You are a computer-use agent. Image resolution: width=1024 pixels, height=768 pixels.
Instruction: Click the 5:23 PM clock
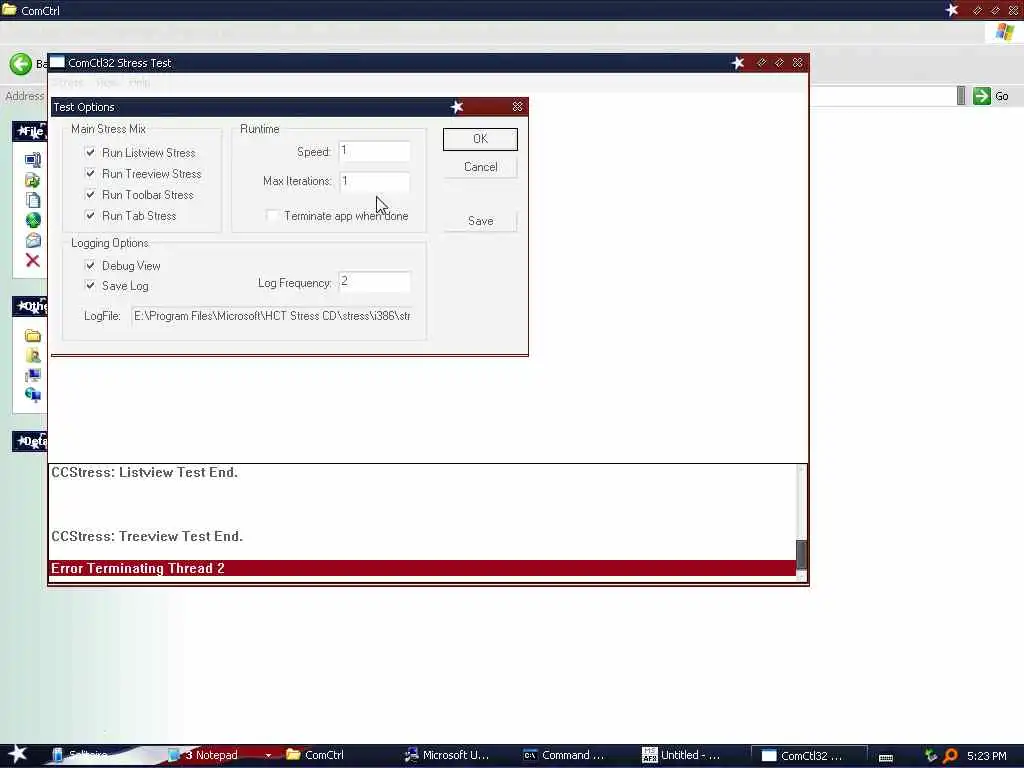point(986,756)
